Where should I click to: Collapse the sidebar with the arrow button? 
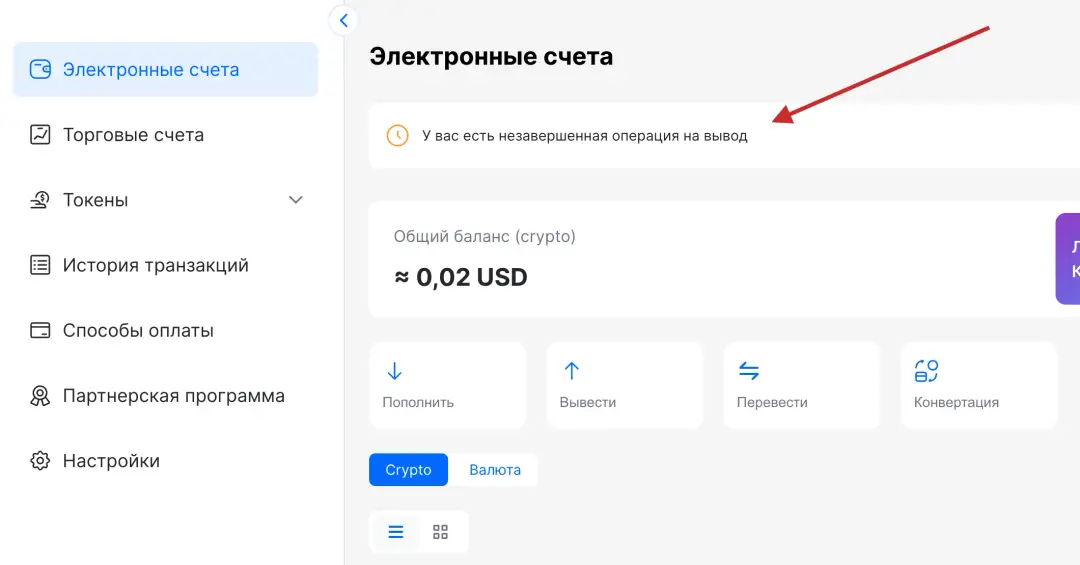pyautogui.click(x=343, y=20)
